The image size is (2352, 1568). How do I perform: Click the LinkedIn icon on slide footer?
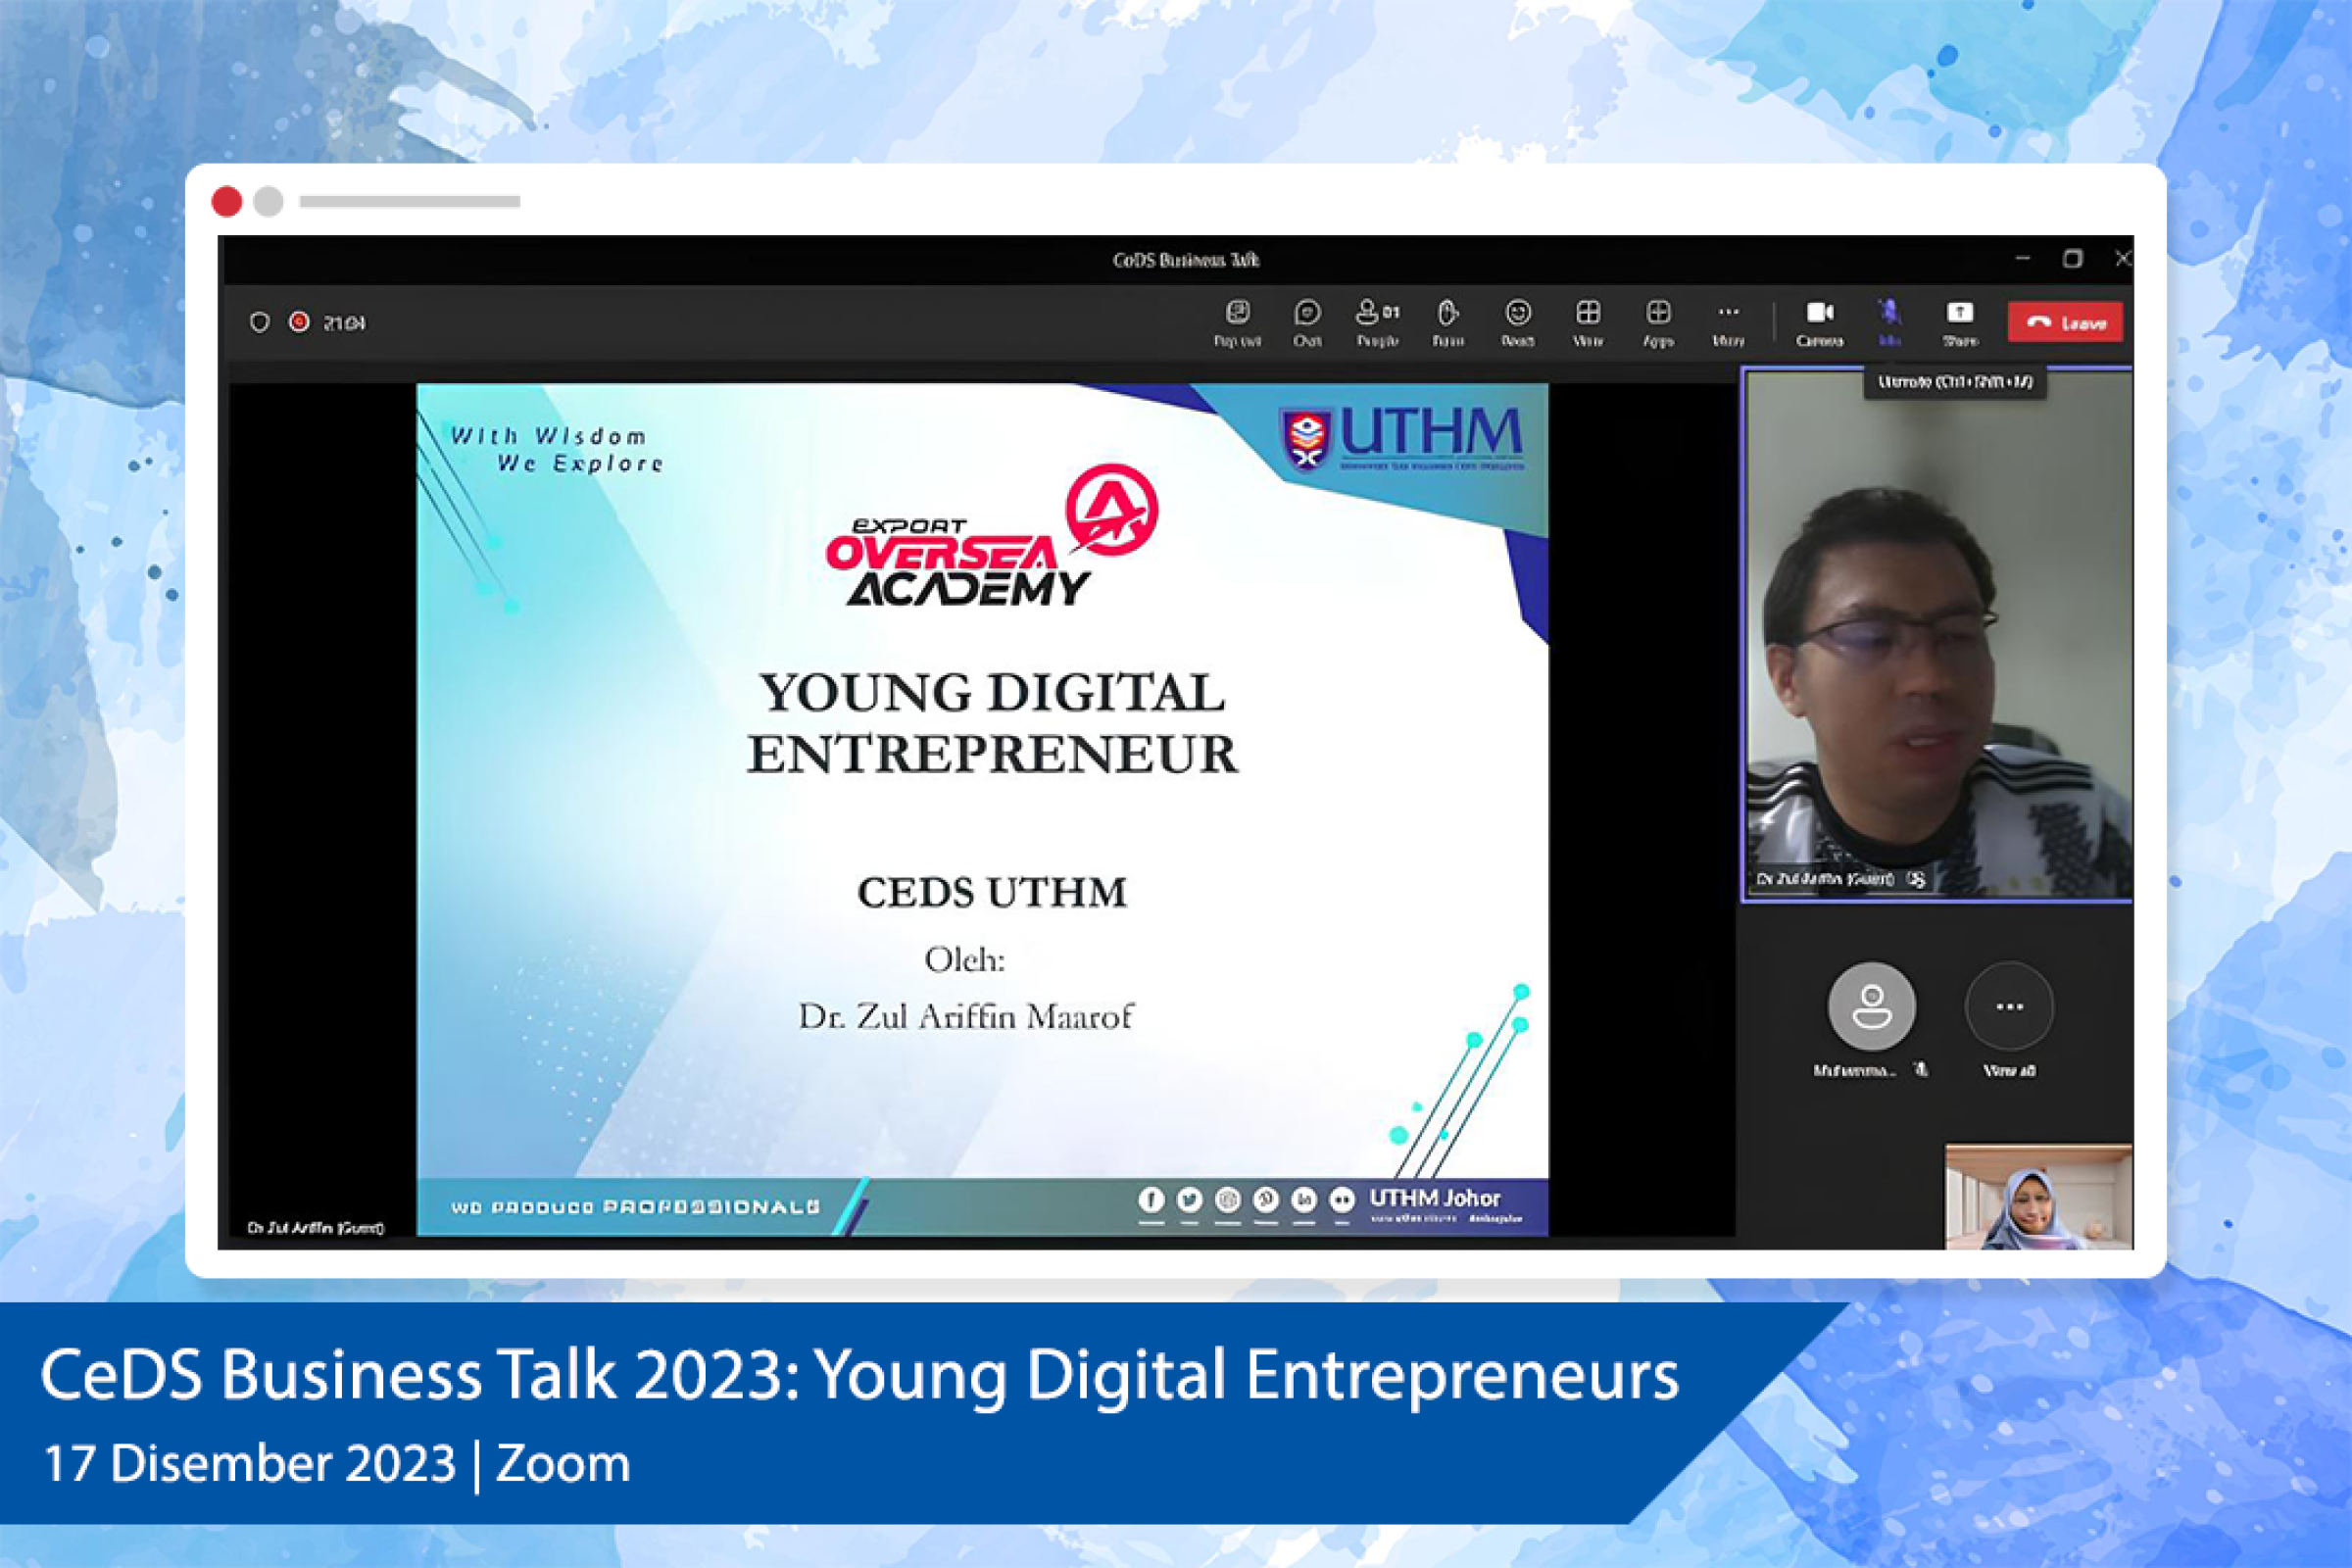pos(1304,1199)
